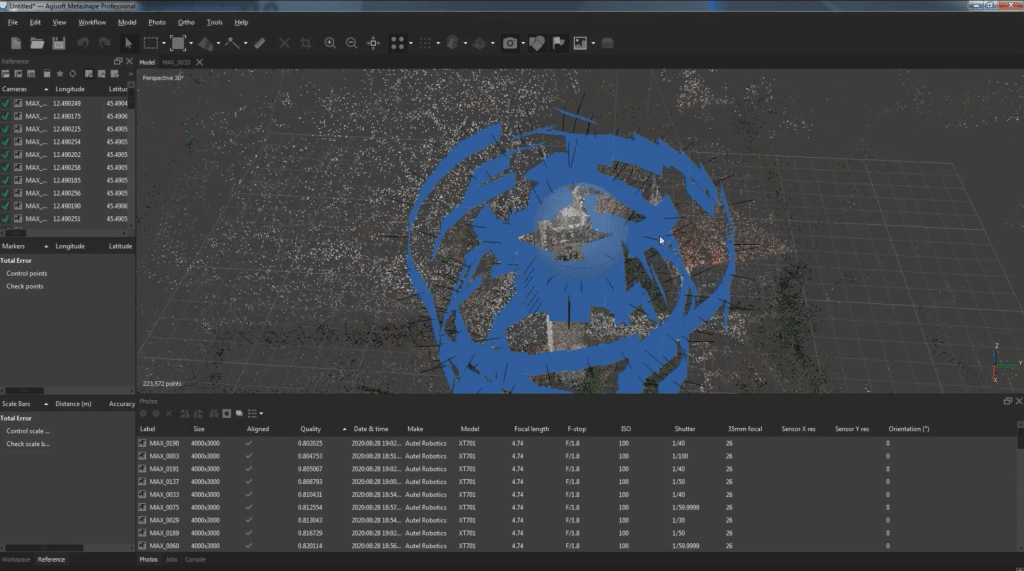
Task: Create a new project with the New icon
Action: [16, 43]
